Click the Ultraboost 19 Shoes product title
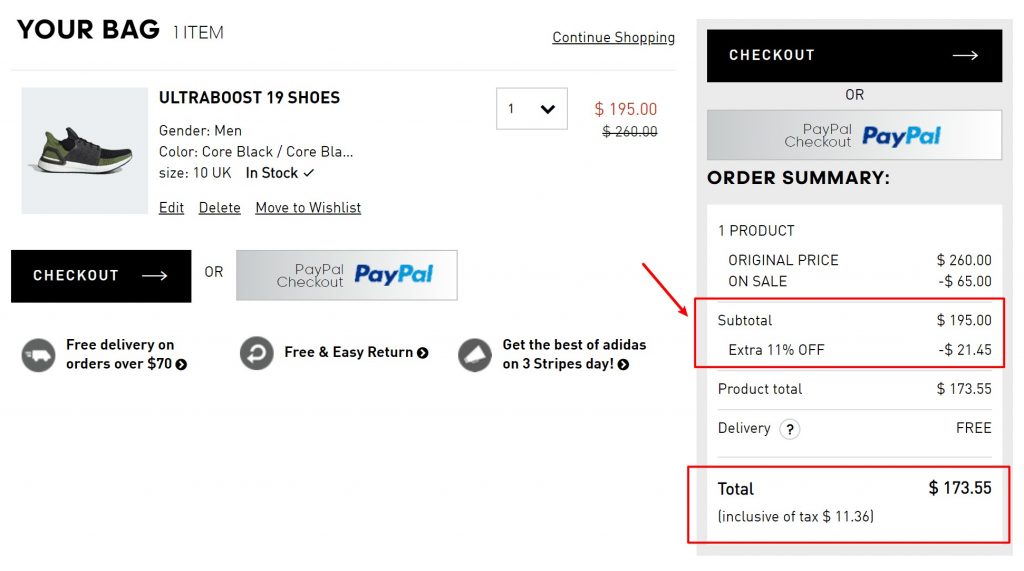Viewport: 1024px width, 571px height. click(249, 98)
